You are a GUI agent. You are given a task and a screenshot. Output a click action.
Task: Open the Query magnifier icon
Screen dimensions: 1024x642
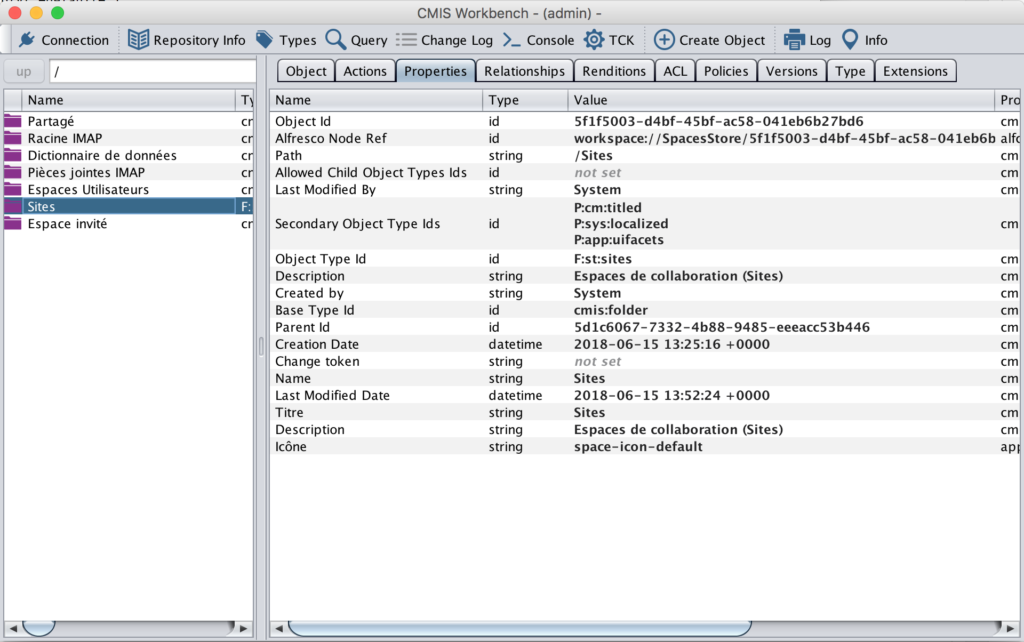click(336, 40)
